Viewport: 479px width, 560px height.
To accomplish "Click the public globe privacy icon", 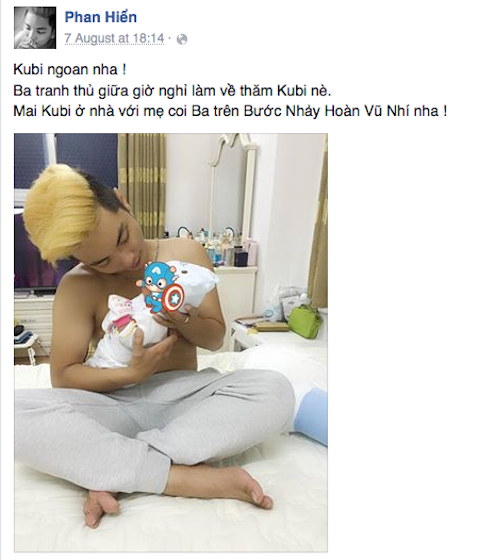I will pyautogui.click(x=182, y=39).
